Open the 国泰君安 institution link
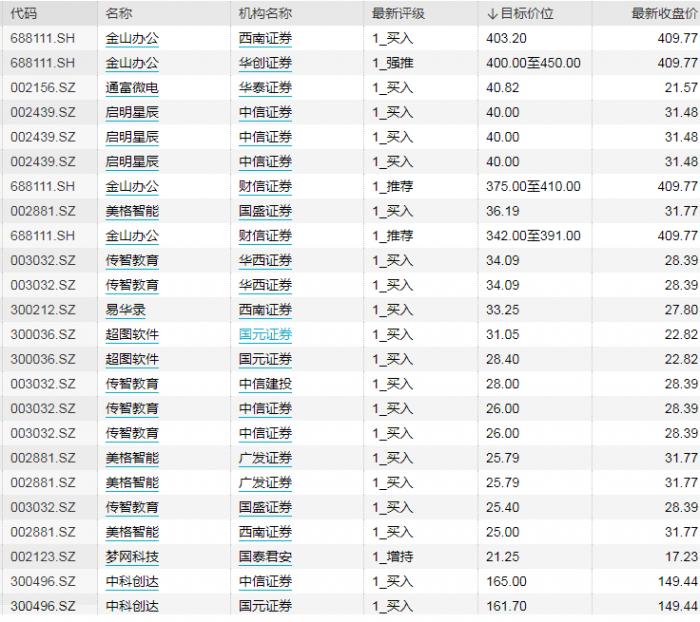700x622 pixels. (x=265, y=557)
